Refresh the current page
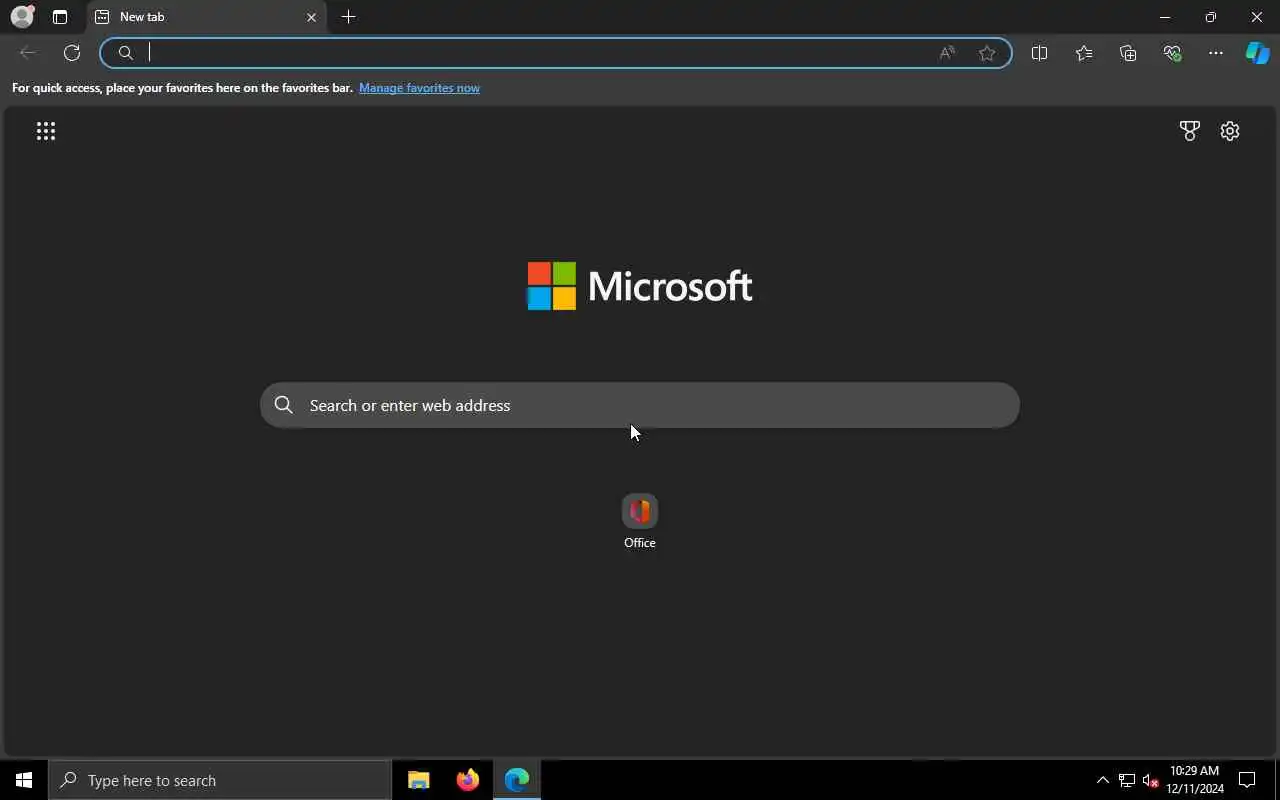Screen dimensions: 1280x800 pos(72,53)
